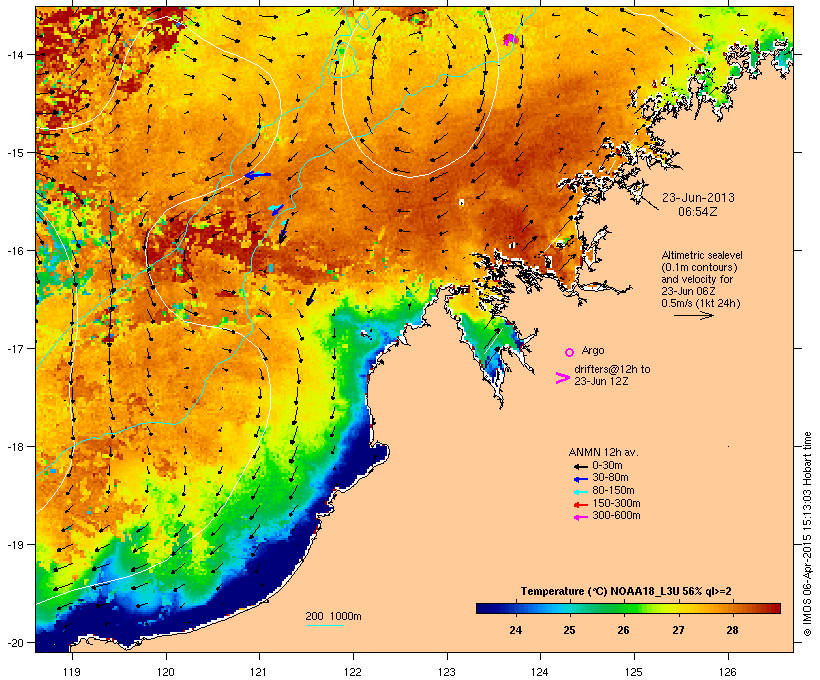
Task: Click the longitude axis label 123
Action: (x=447, y=672)
